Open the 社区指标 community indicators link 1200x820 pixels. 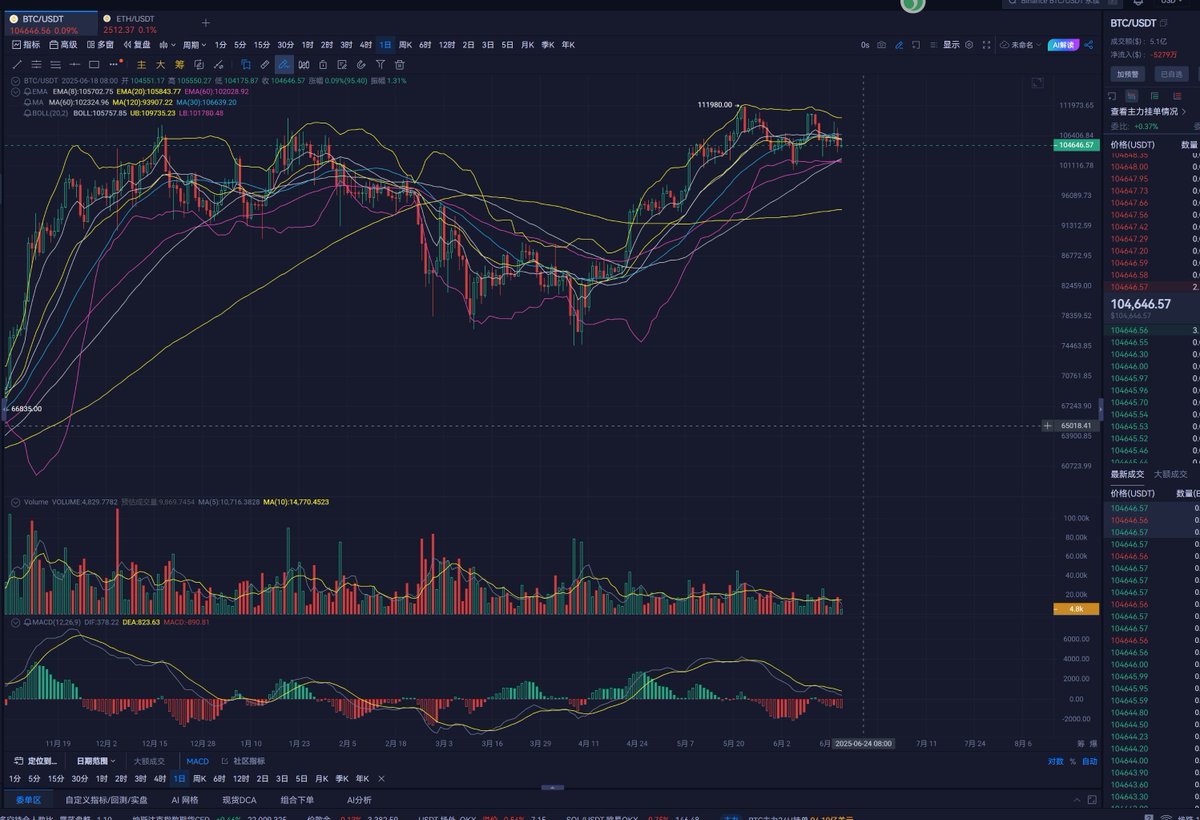(244, 761)
